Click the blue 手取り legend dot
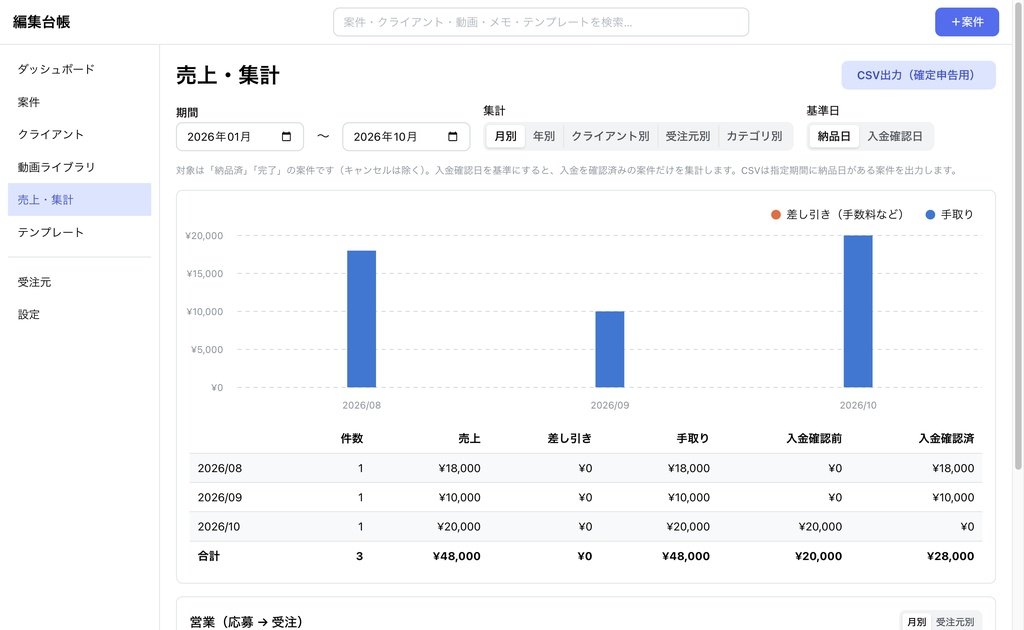1024x630 pixels. tap(930, 215)
